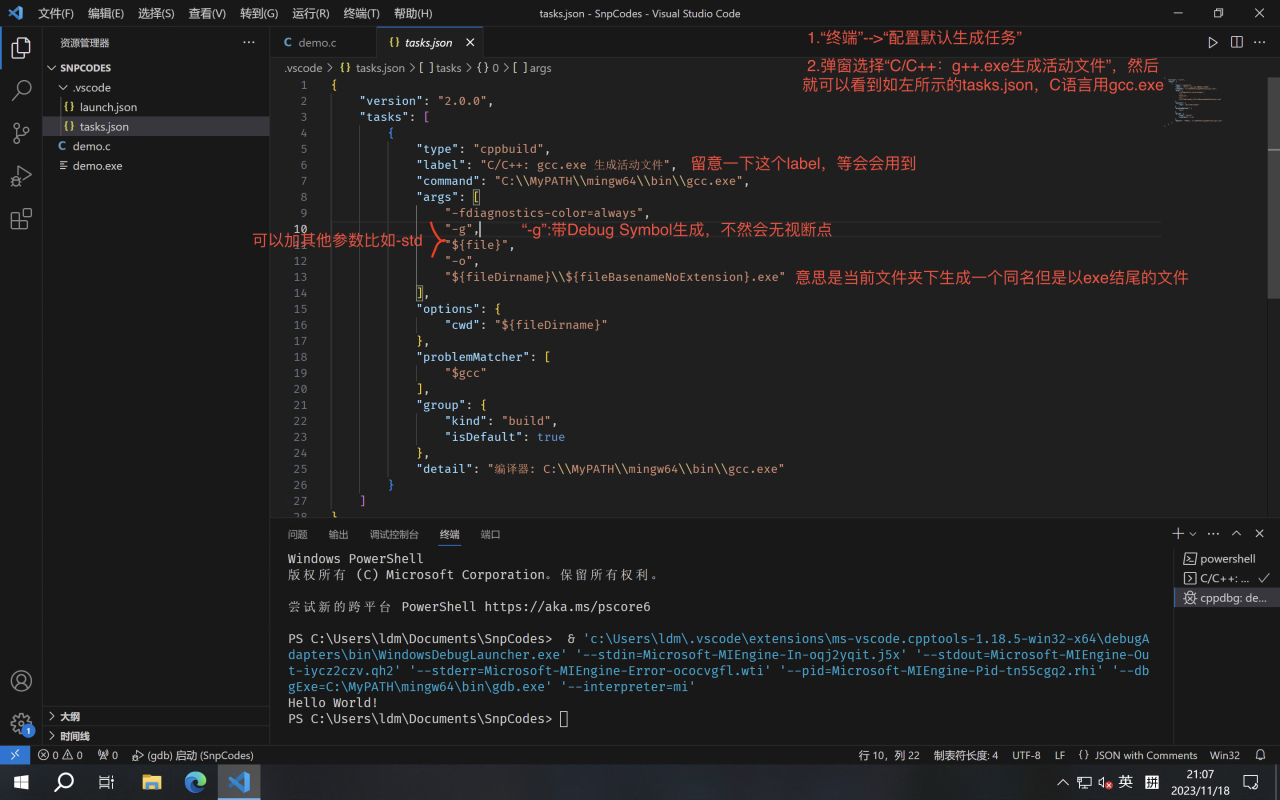1280x800 pixels.
Task: Select demo.exe in file explorer
Action: (x=156, y=166)
